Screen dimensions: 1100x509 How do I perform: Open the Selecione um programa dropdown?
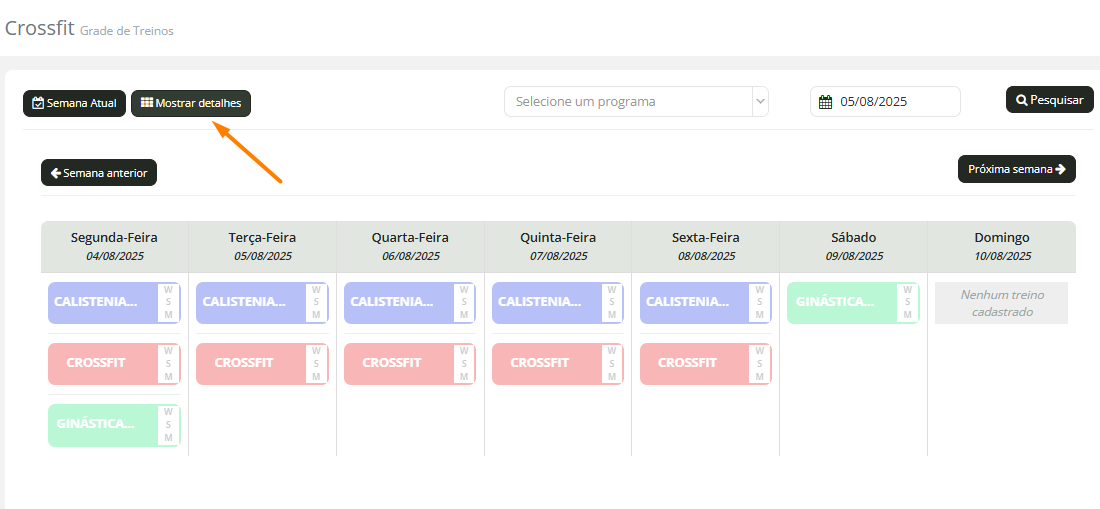pos(636,102)
